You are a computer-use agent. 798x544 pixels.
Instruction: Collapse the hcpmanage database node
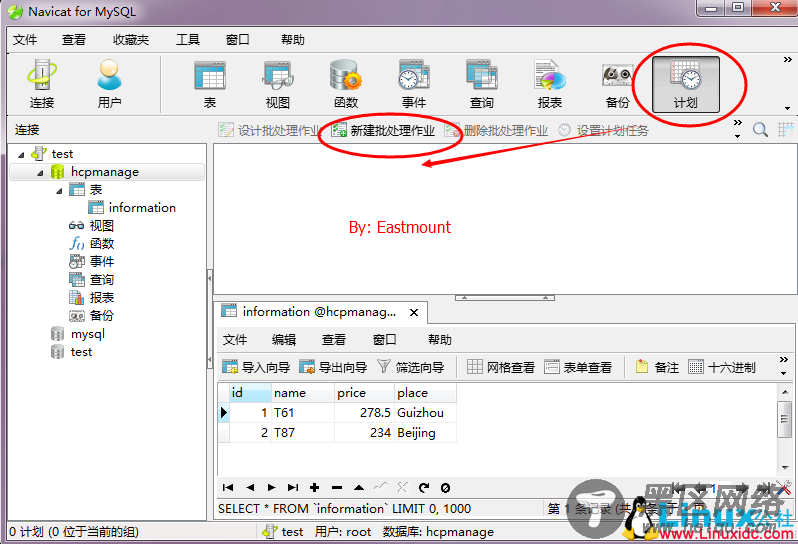pyautogui.click(x=40, y=173)
